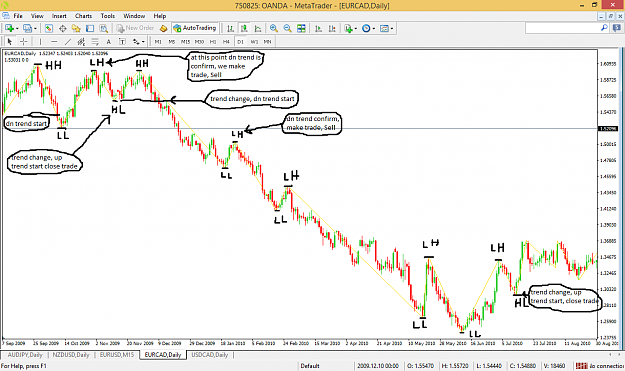
Task: Open the Strategy Tester icon
Action: (104, 28)
